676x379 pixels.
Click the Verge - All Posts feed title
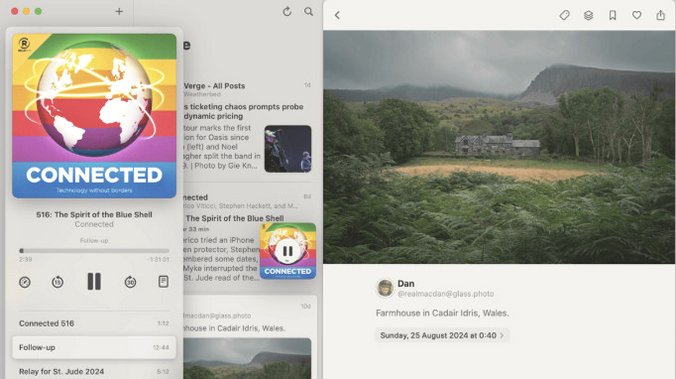pyautogui.click(x=214, y=86)
